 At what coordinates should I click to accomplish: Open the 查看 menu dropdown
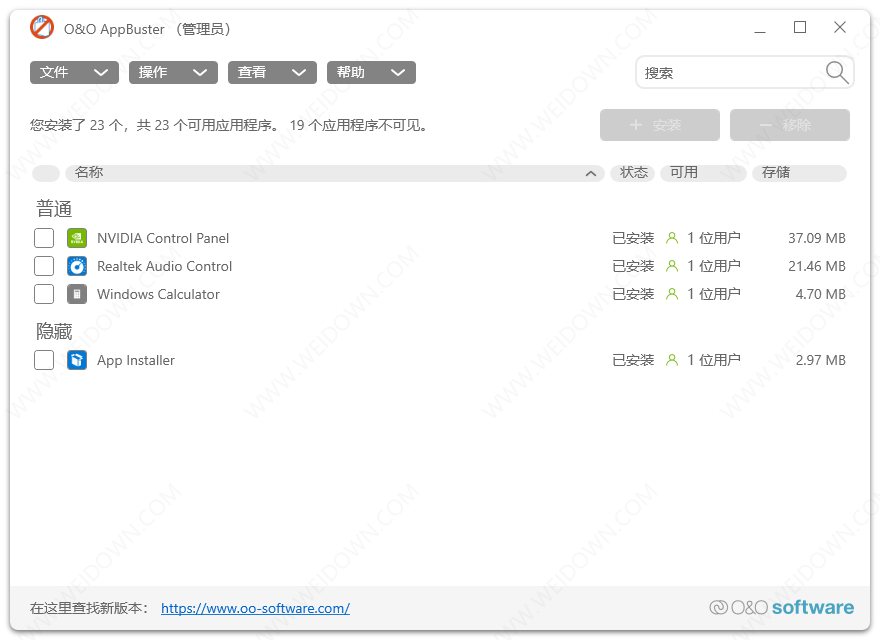click(x=272, y=72)
